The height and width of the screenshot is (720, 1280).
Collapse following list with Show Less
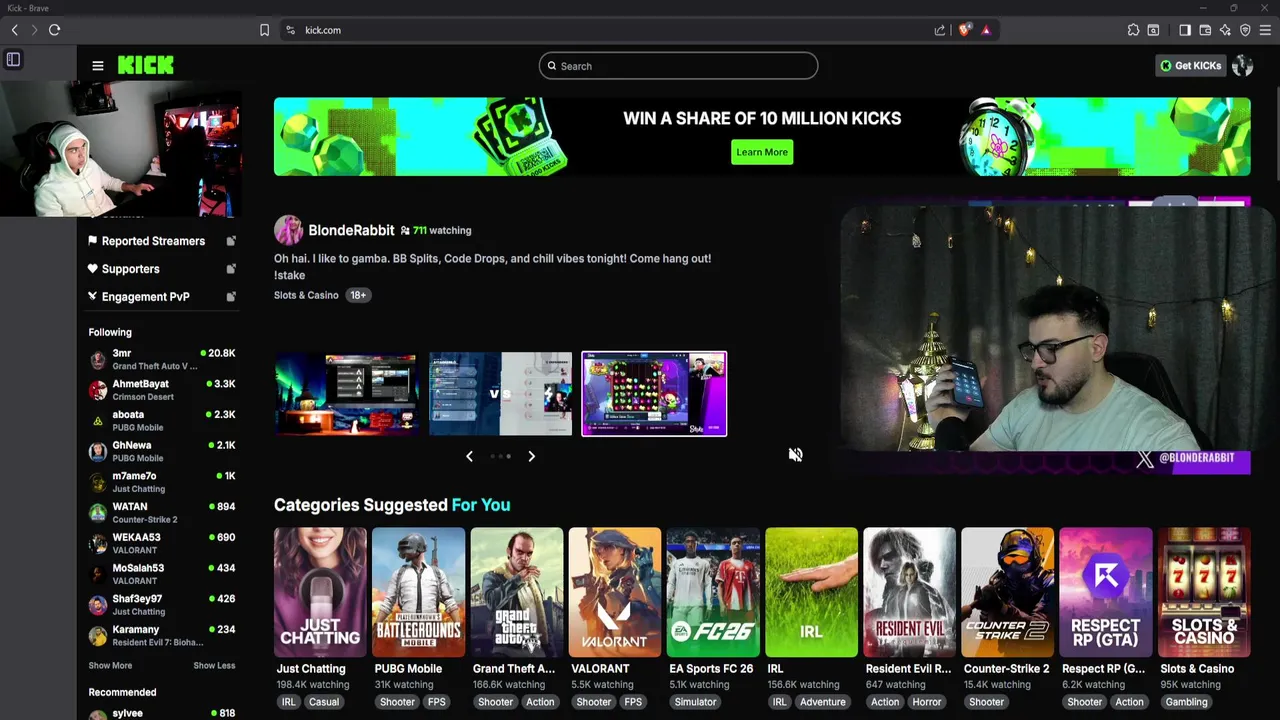(x=214, y=666)
